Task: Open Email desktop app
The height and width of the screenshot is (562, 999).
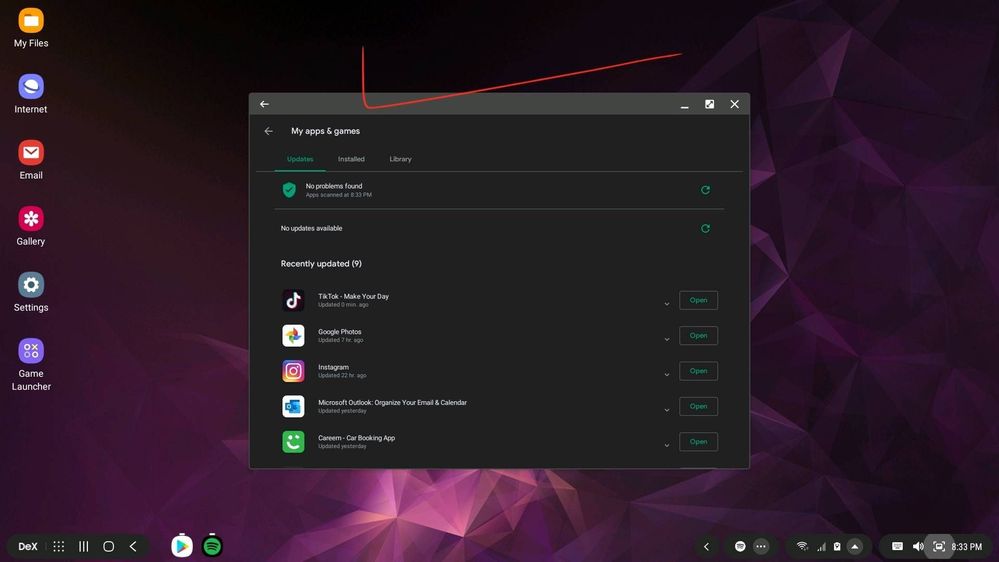Action: 31,160
